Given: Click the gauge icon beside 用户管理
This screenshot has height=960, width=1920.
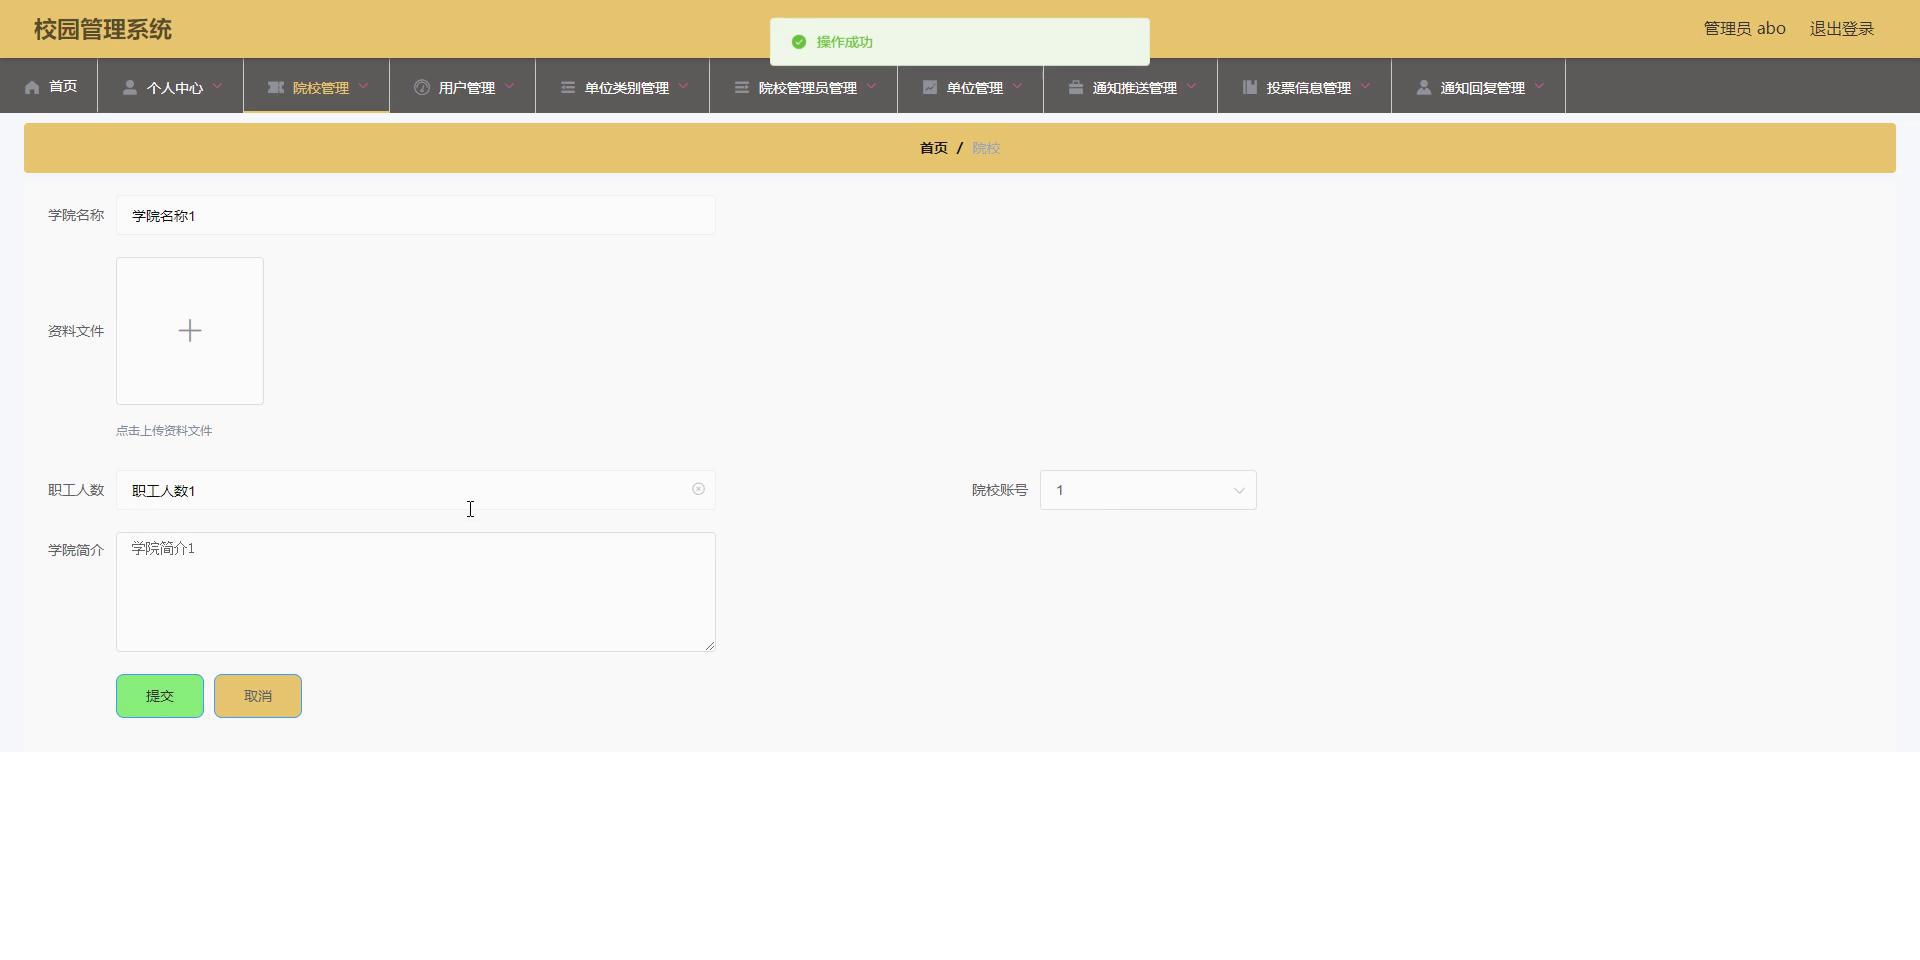Looking at the screenshot, I should (x=422, y=88).
